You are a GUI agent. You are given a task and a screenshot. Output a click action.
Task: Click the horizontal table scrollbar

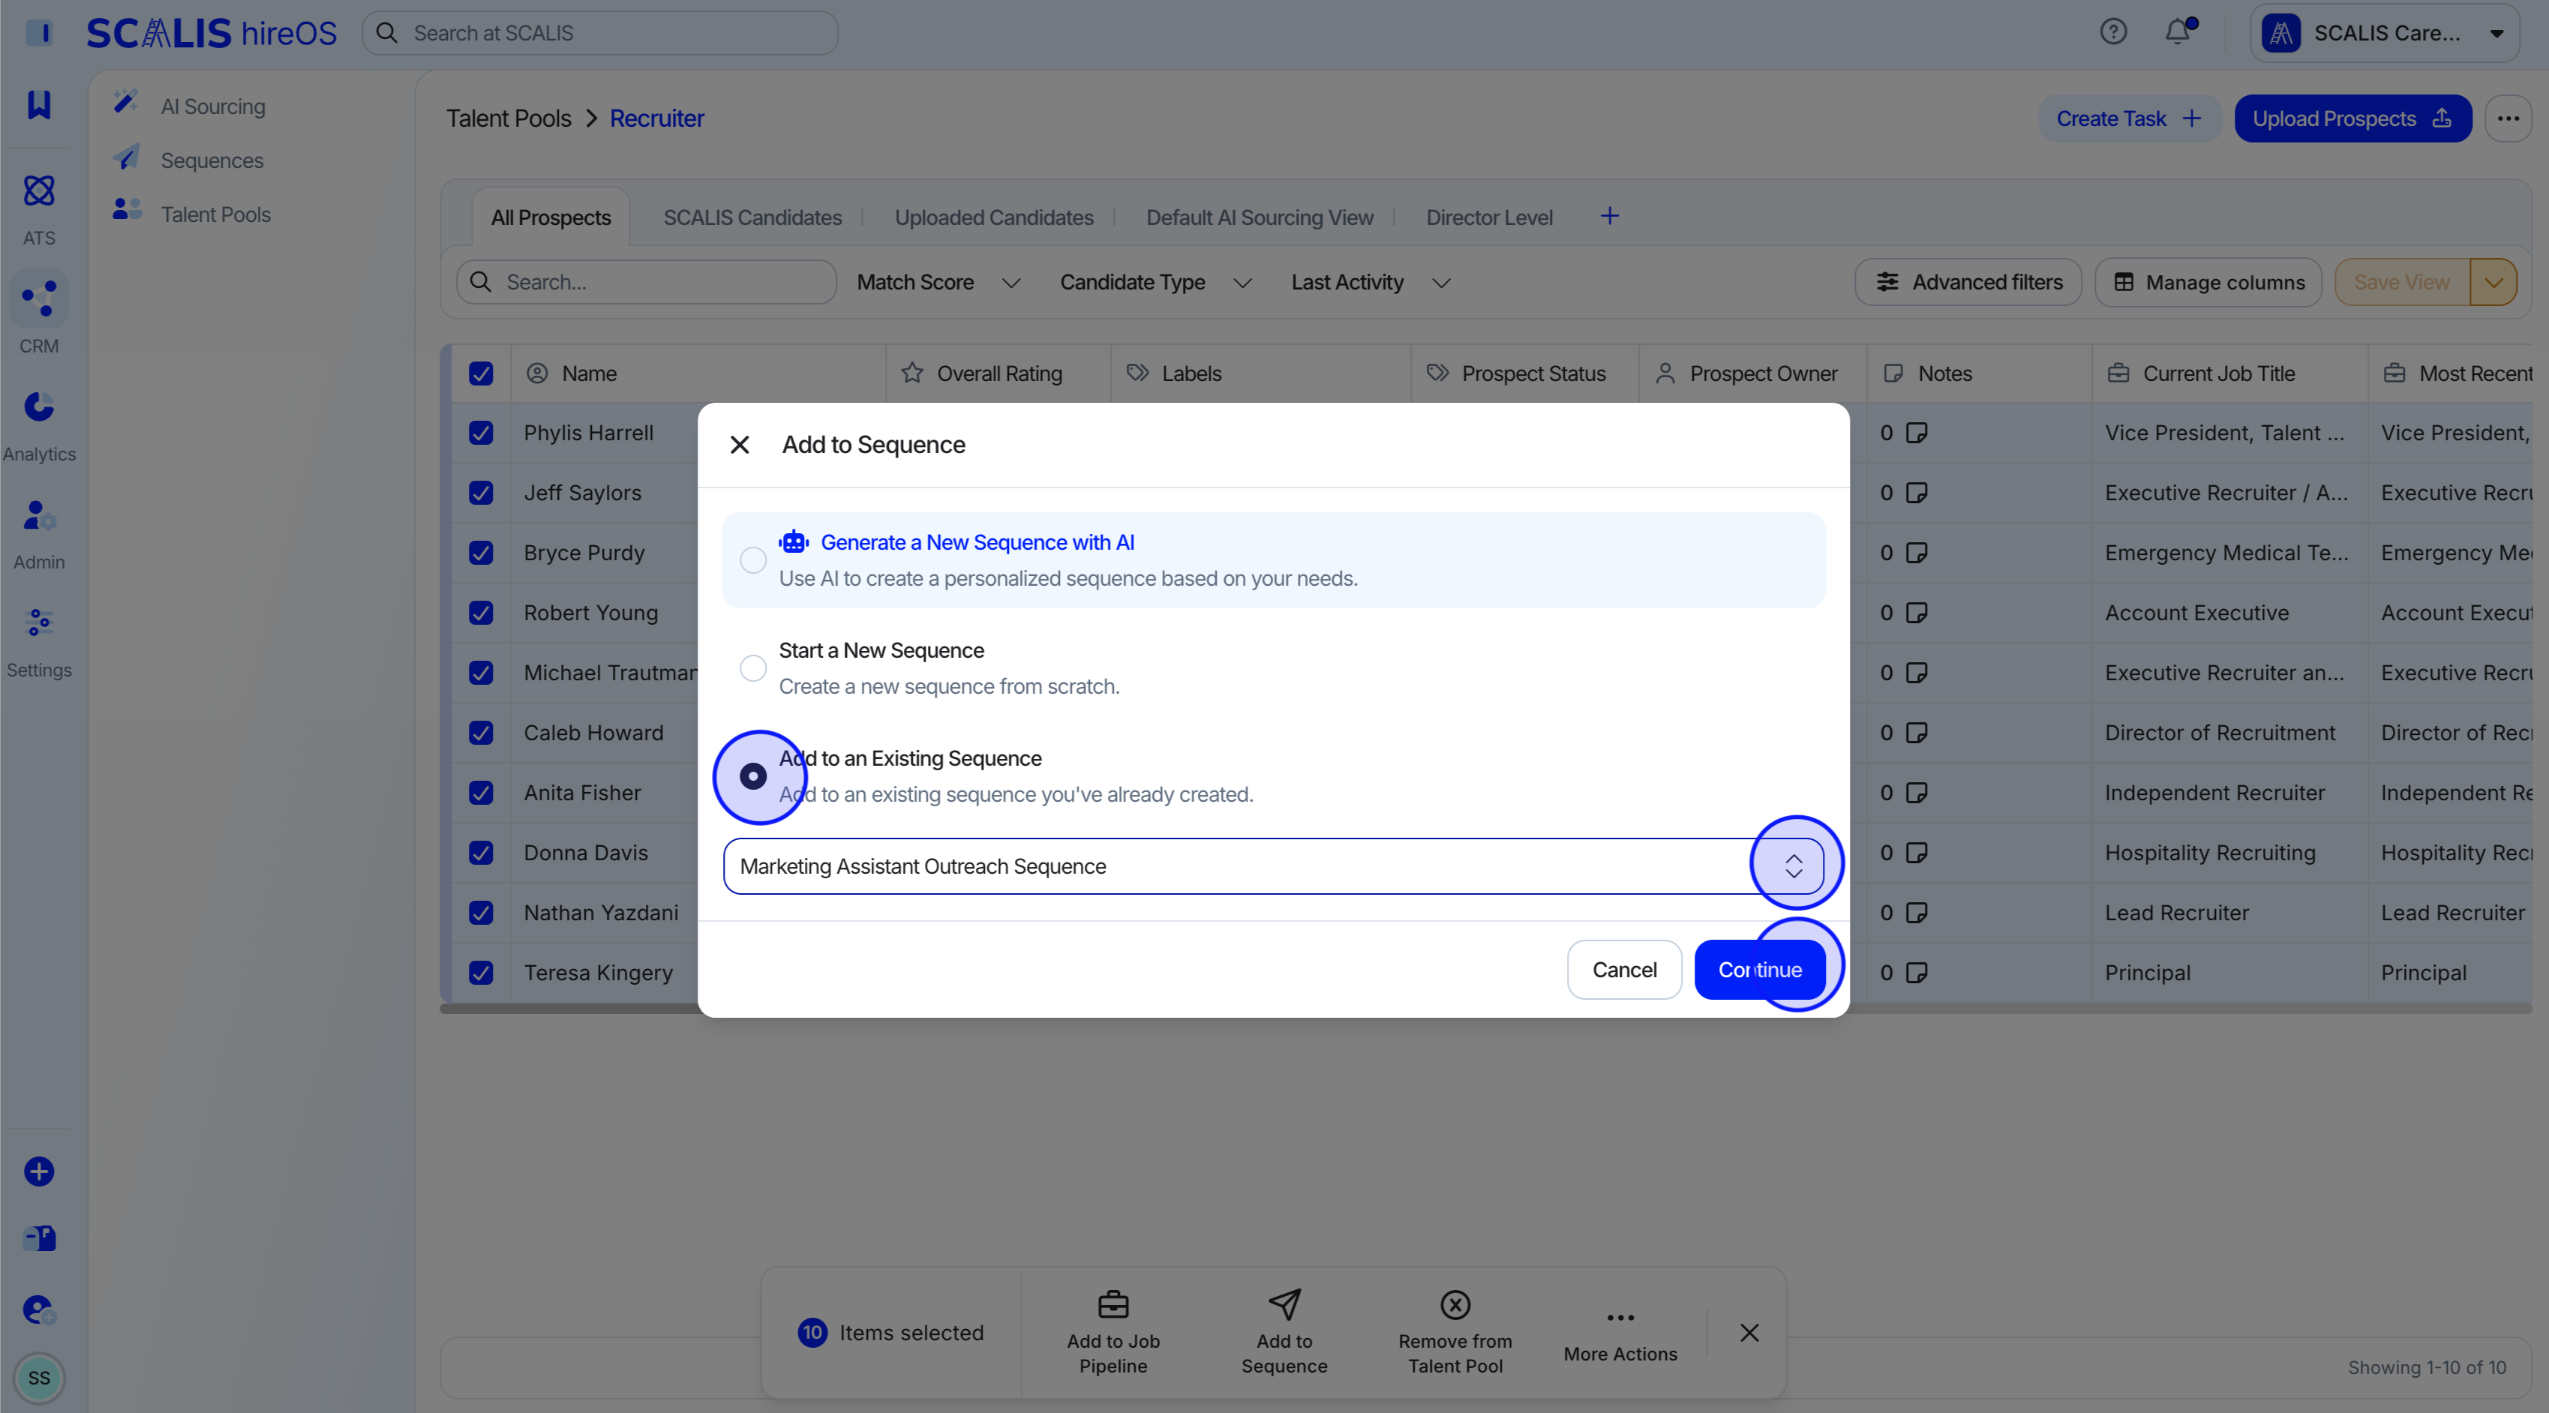click(x=1485, y=1009)
